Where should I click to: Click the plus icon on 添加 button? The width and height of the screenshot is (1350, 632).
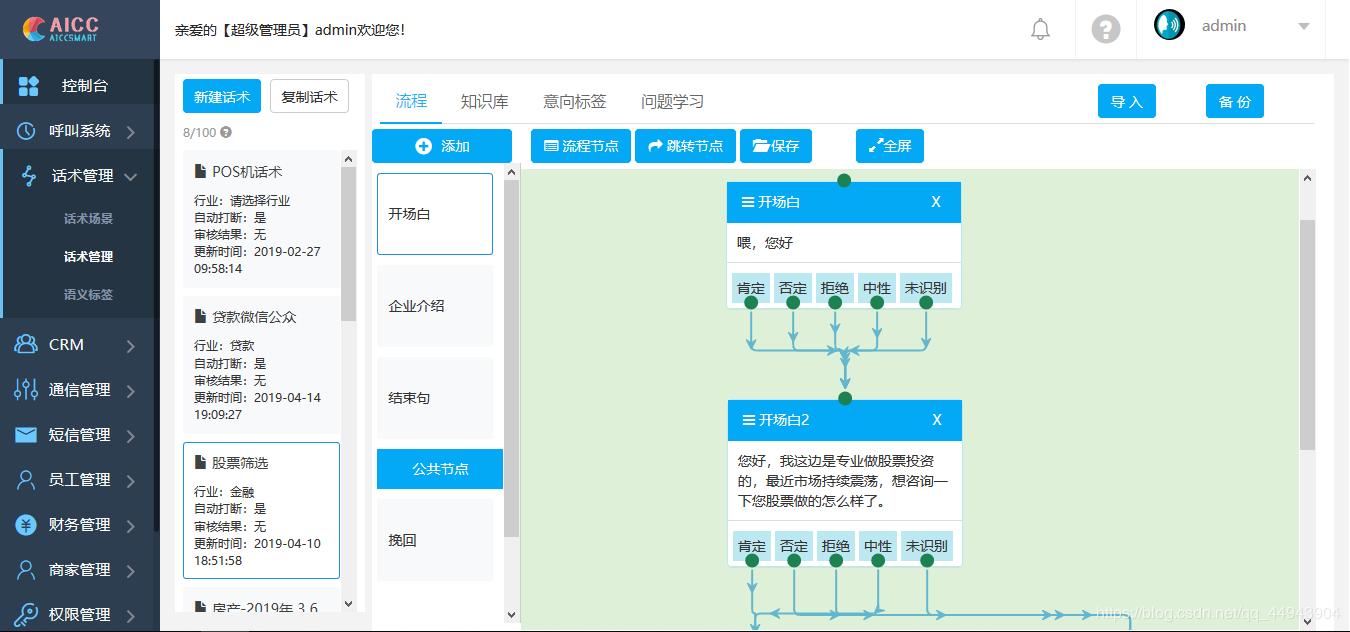coord(422,146)
